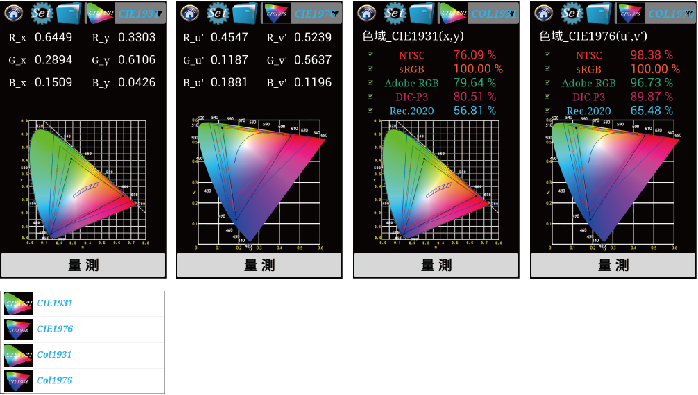The height and width of the screenshot is (395, 698).
Task: Choose CIE1976 from the mode list
Action: pyautogui.click(x=84, y=329)
